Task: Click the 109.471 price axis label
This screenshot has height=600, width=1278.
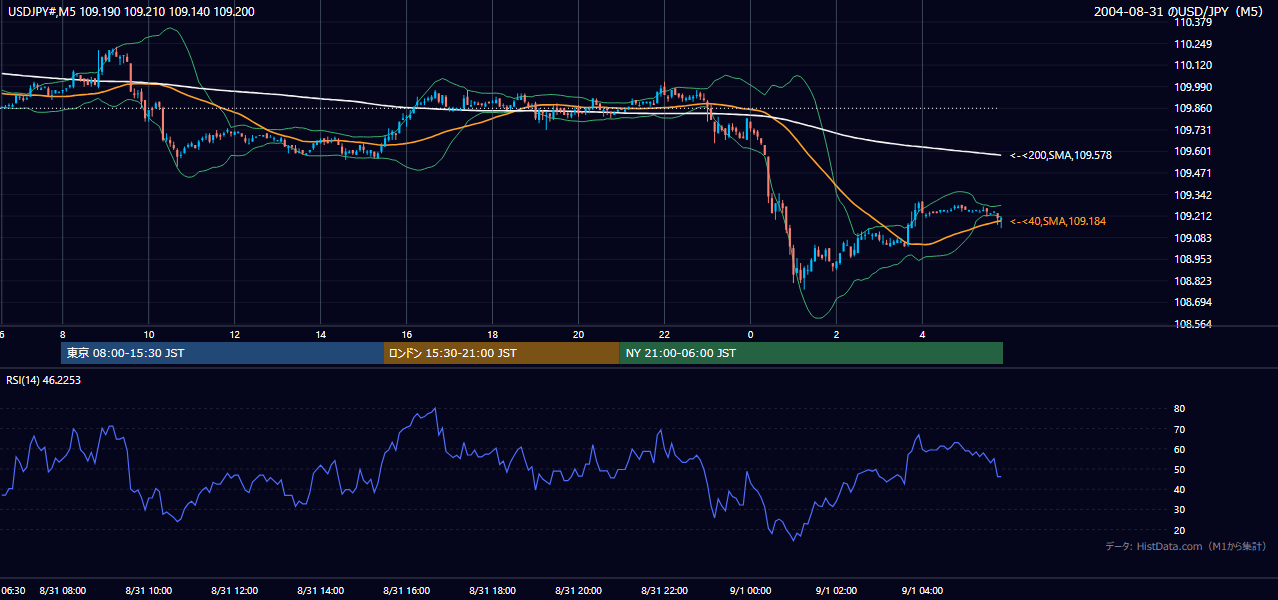Action: tap(1192, 173)
